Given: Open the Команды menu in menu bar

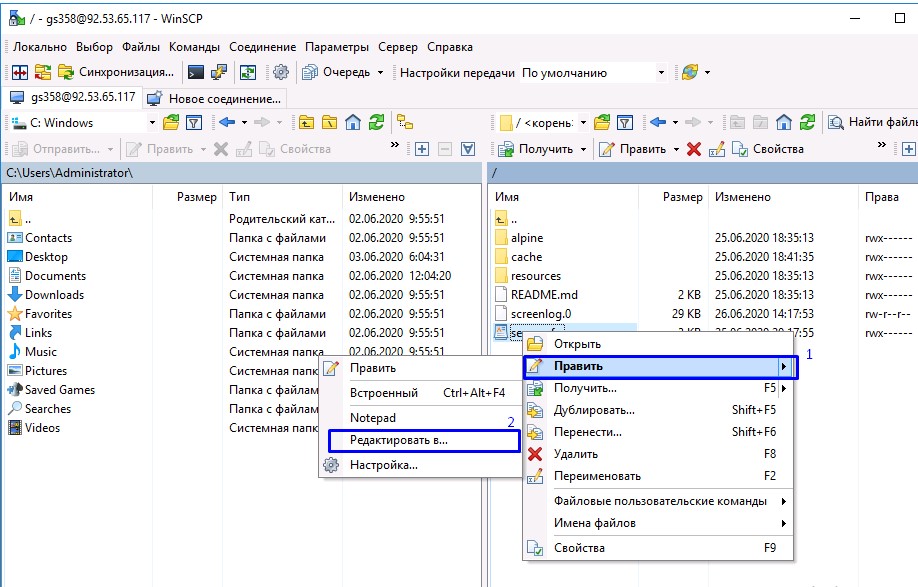Looking at the screenshot, I should 194,47.
